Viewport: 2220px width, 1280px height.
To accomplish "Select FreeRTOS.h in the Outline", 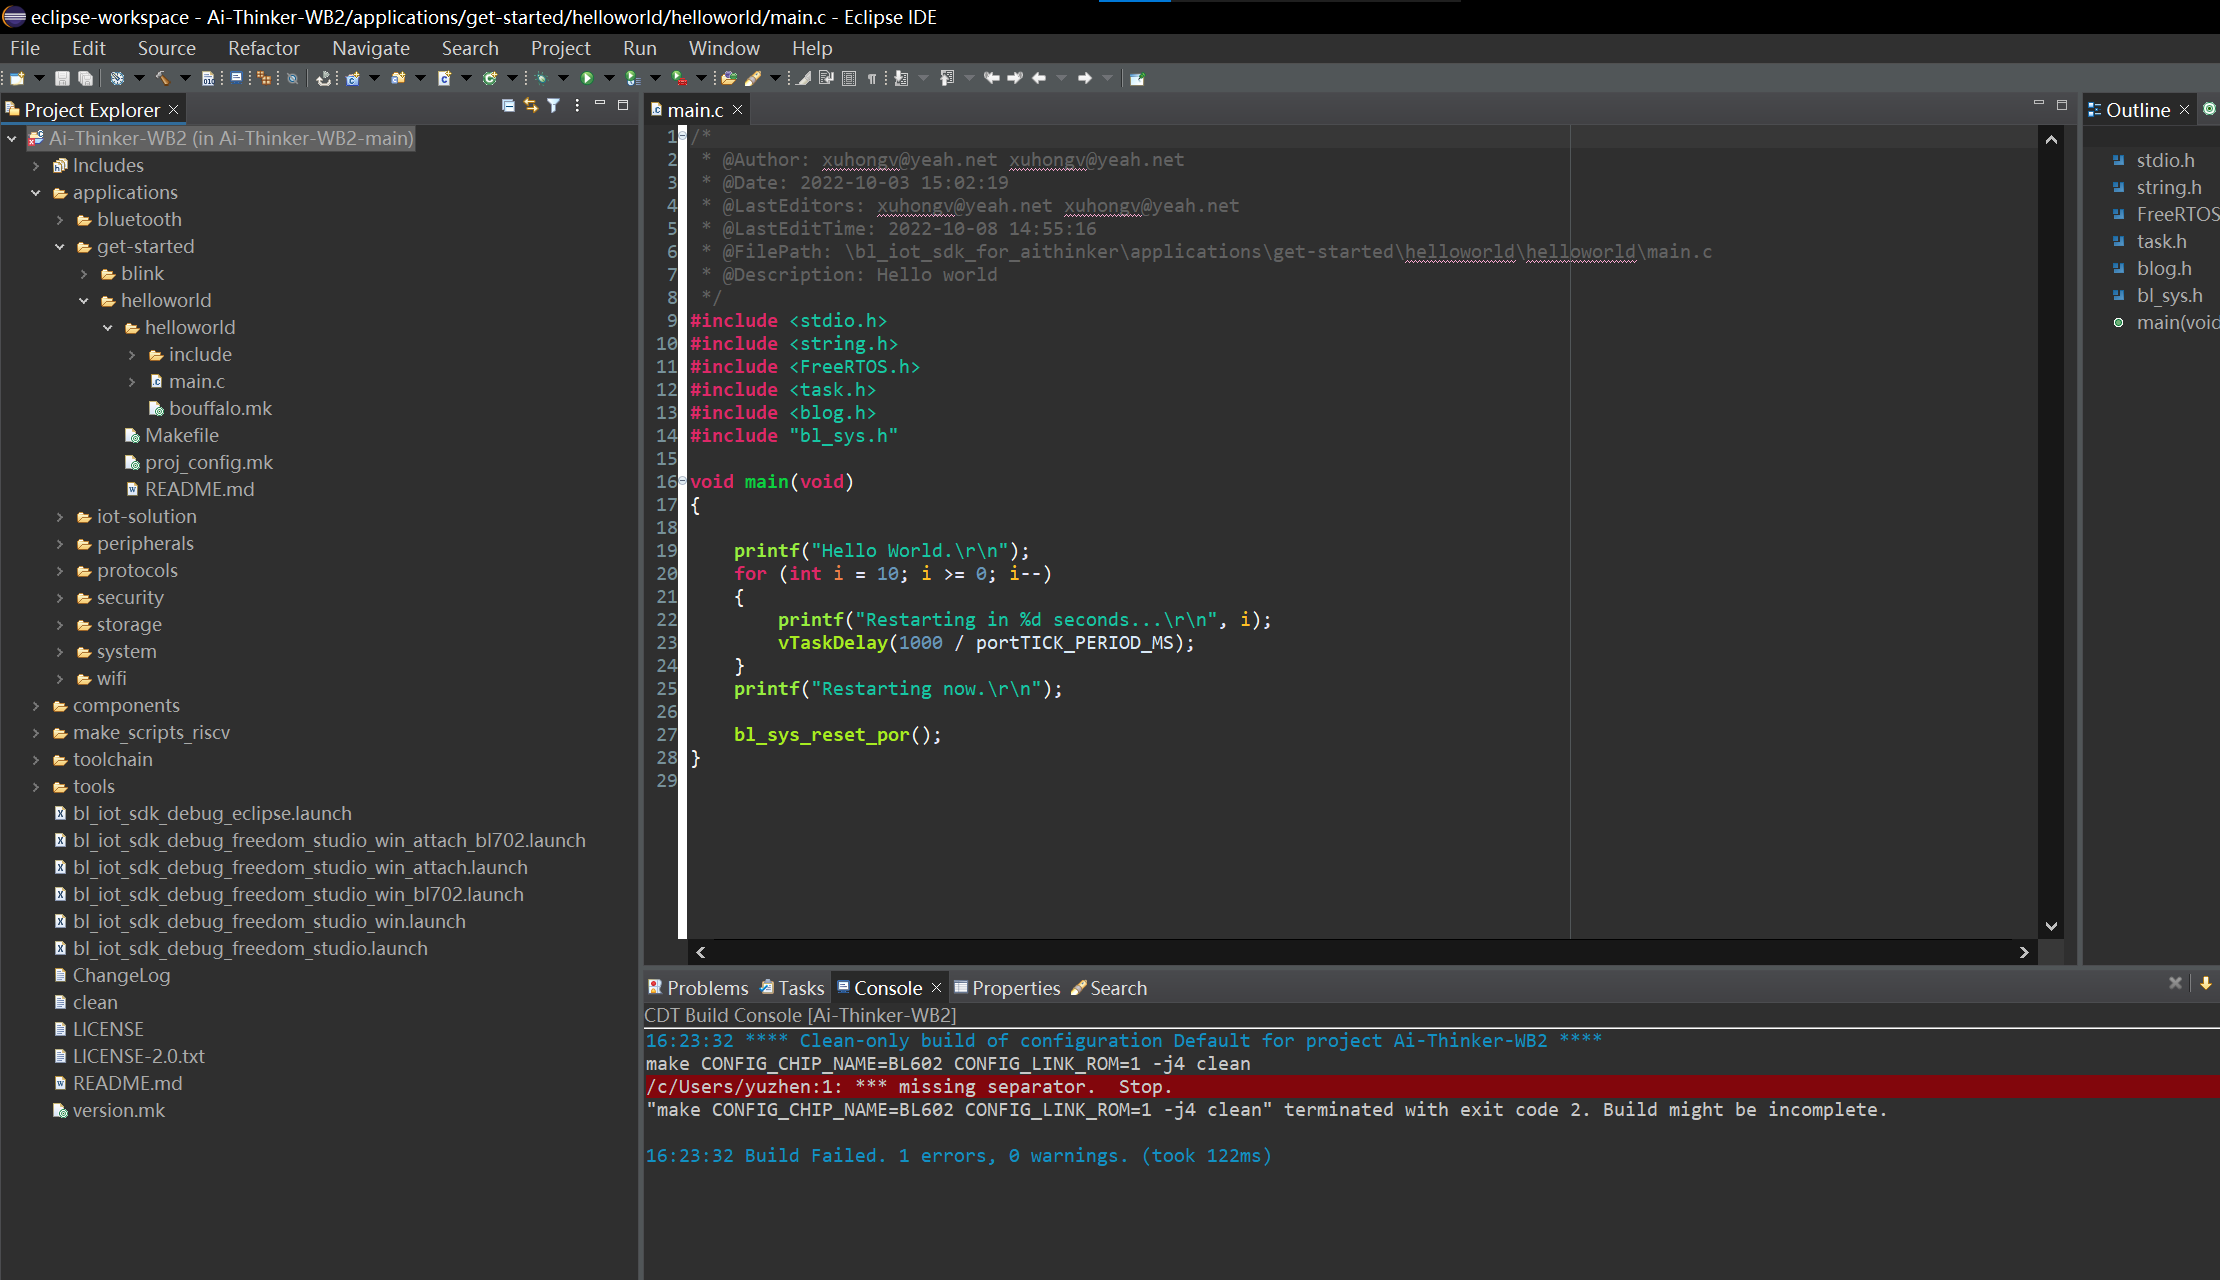I will coord(2166,214).
